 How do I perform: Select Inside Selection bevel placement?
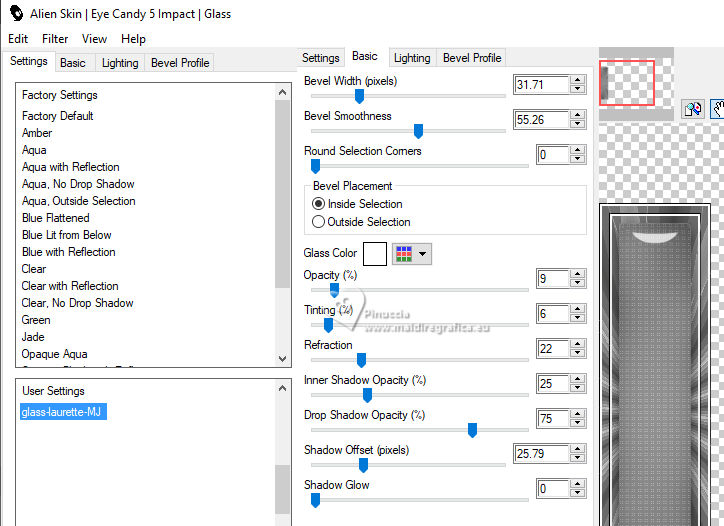tap(357, 204)
